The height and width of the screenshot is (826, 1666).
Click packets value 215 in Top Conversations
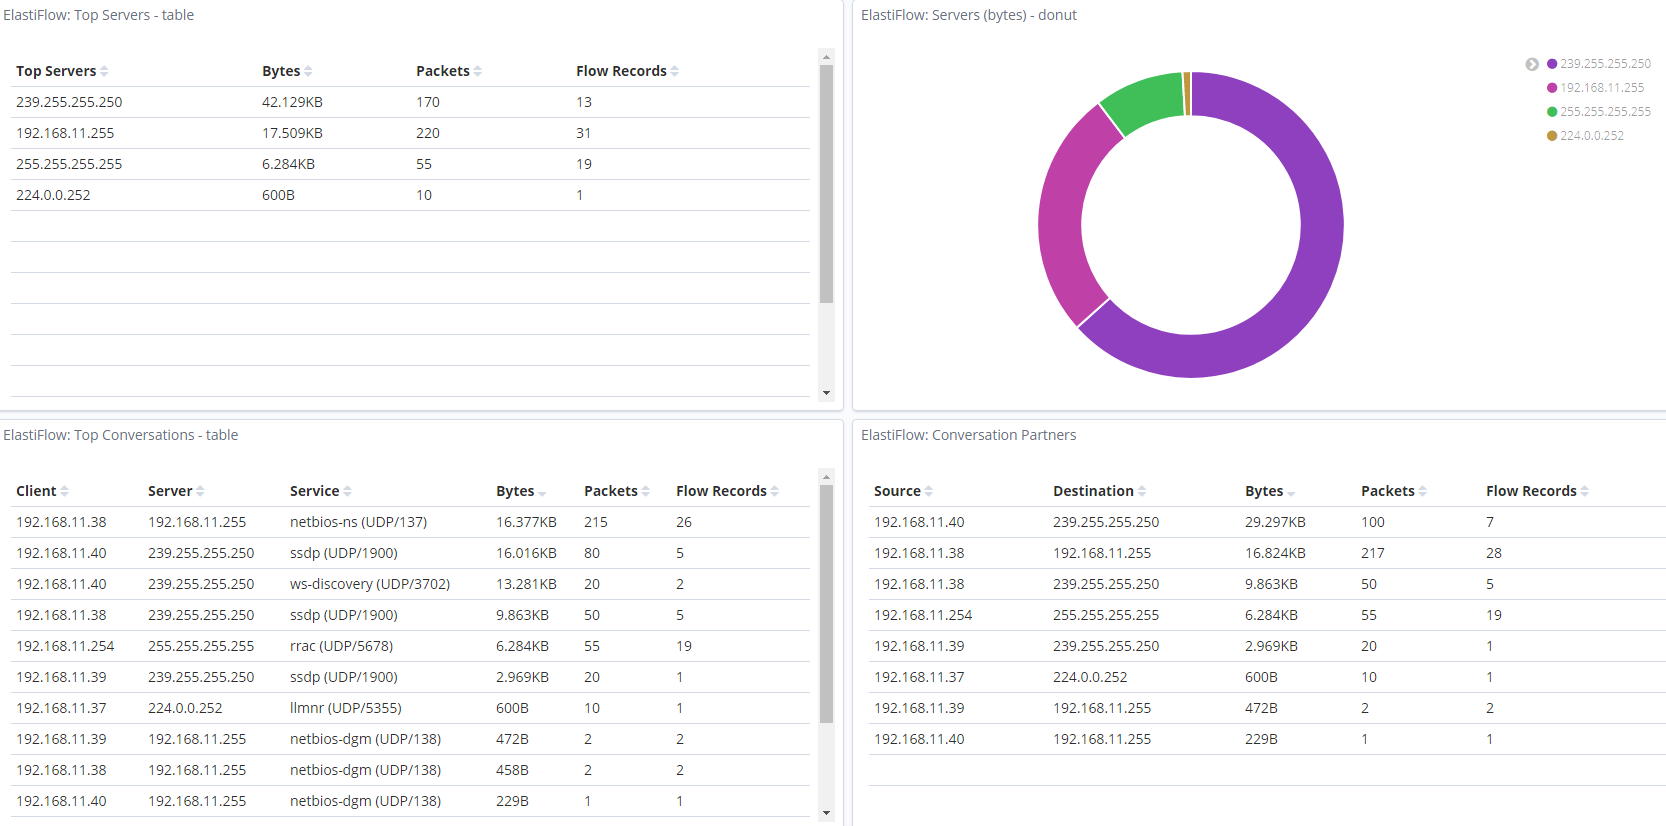tap(596, 522)
